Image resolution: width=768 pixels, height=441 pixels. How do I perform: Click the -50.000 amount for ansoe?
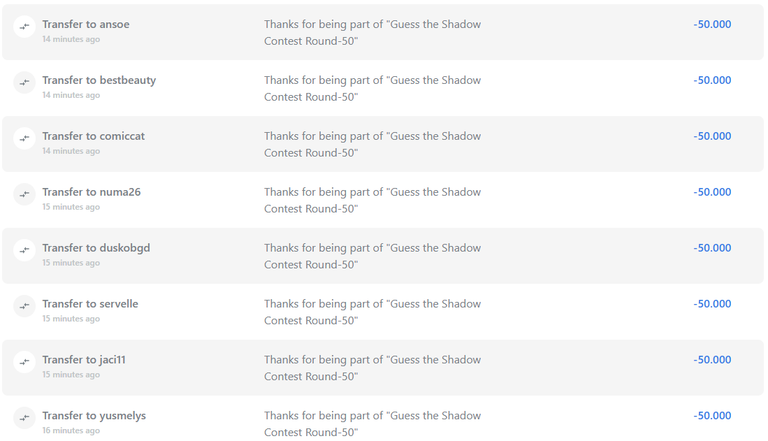(712, 24)
